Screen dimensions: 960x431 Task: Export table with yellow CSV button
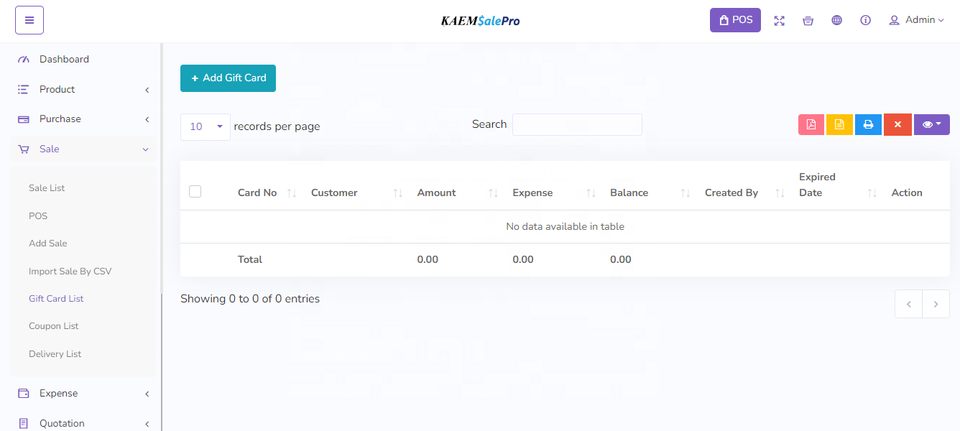pos(839,125)
